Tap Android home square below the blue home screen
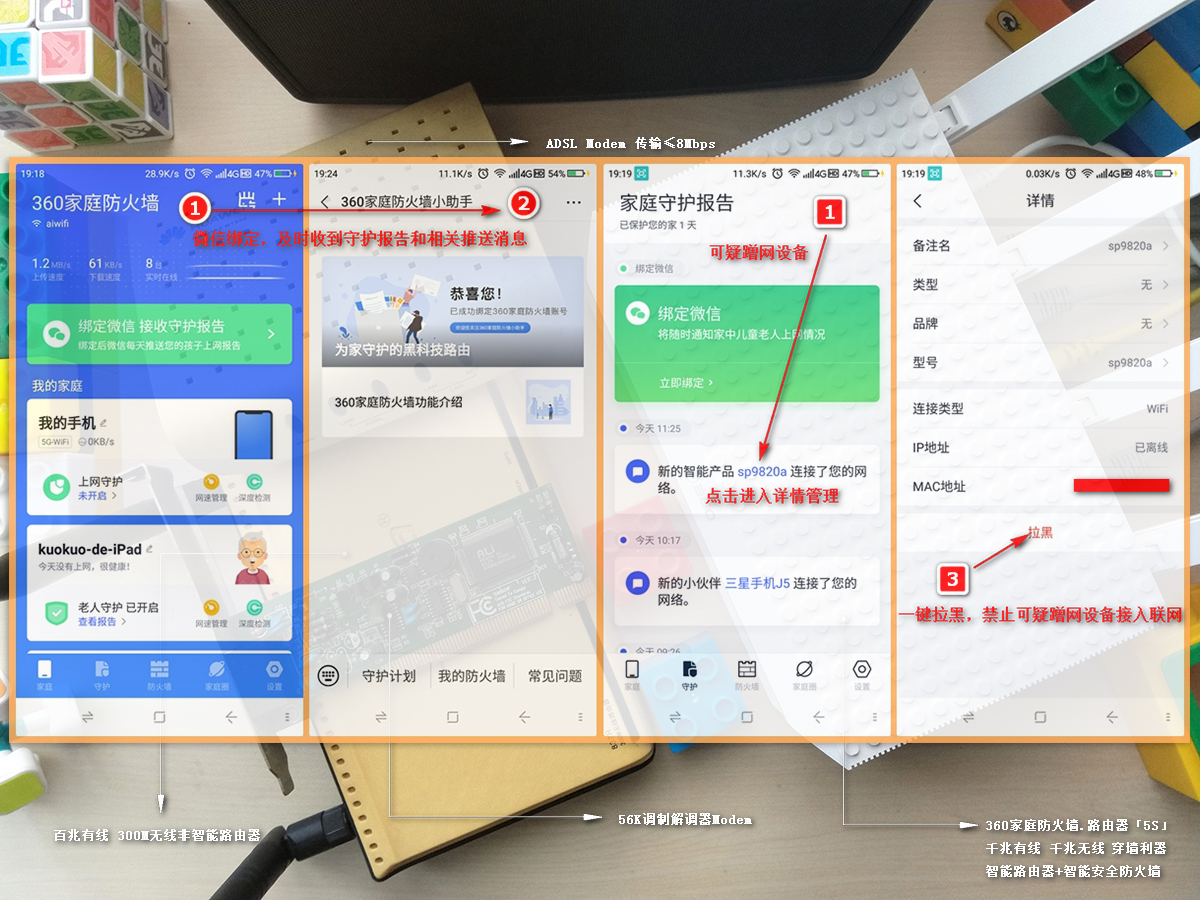The width and height of the screenshot is (1200, 900). click(x=159, y=717)
